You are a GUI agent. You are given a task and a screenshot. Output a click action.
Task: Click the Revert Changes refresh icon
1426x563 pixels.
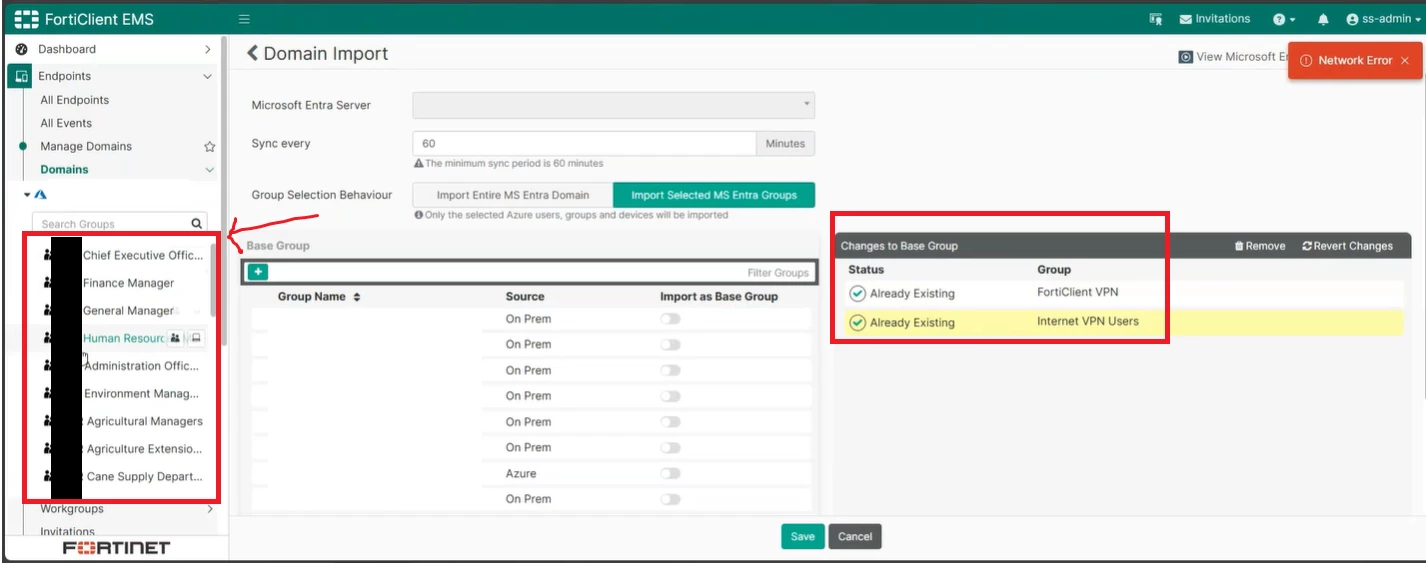click(x=1307, y=246)
